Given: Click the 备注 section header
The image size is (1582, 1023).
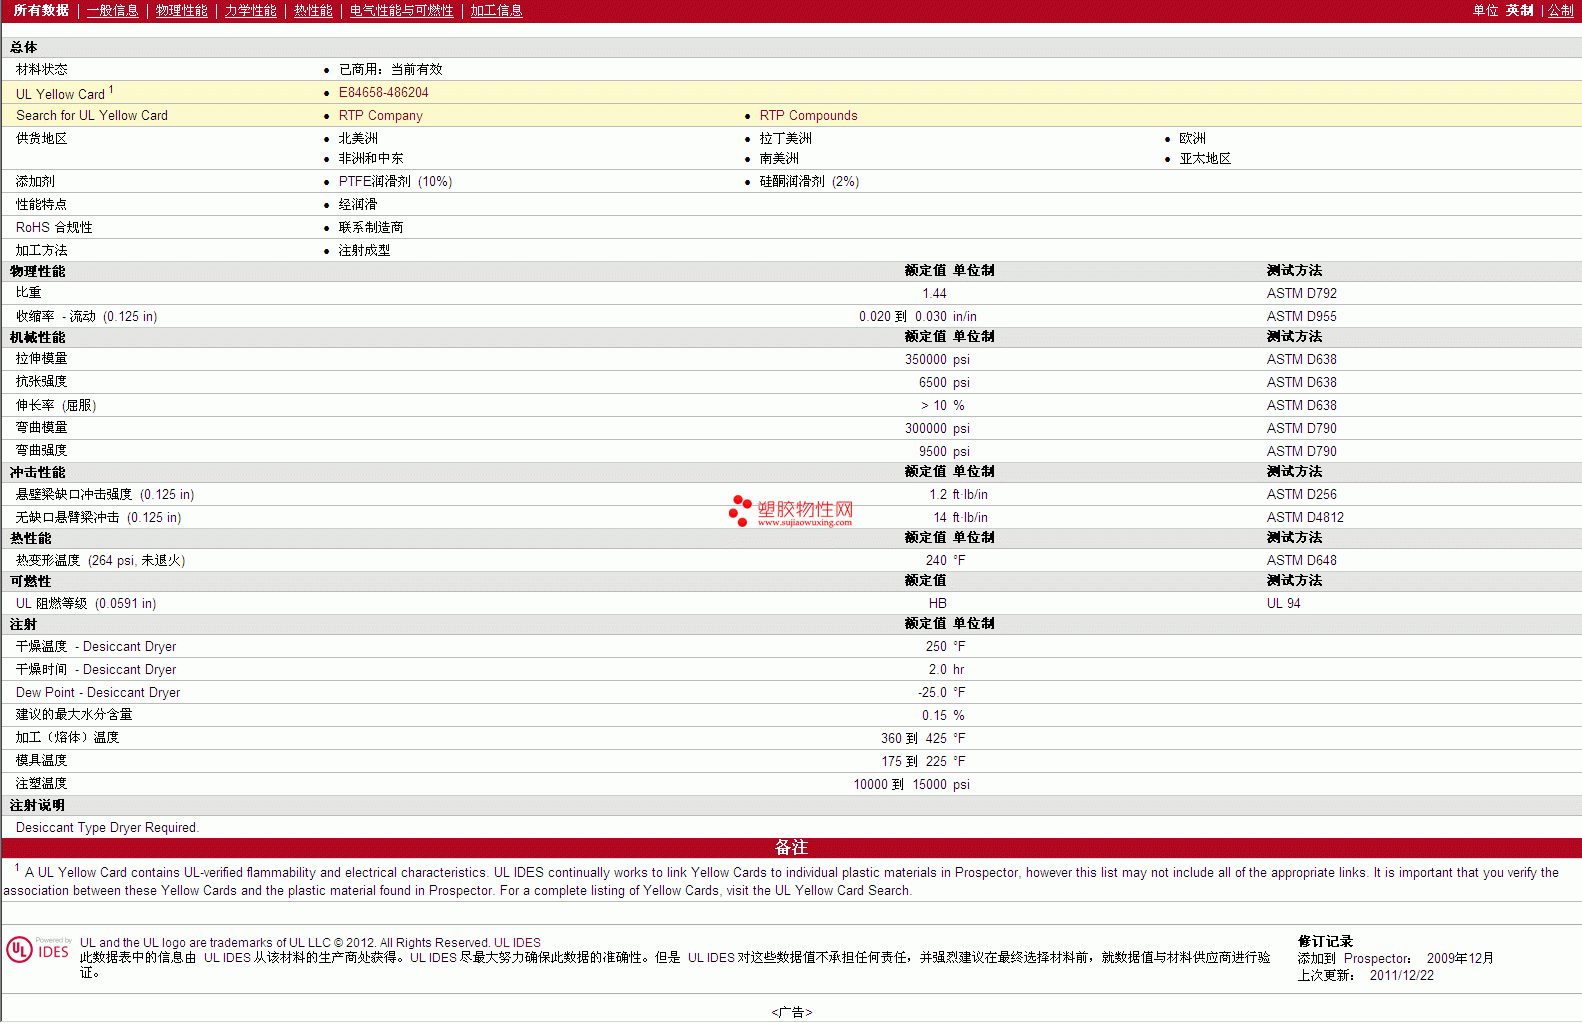Looking at the screenshot, I should tap(791, 847).
